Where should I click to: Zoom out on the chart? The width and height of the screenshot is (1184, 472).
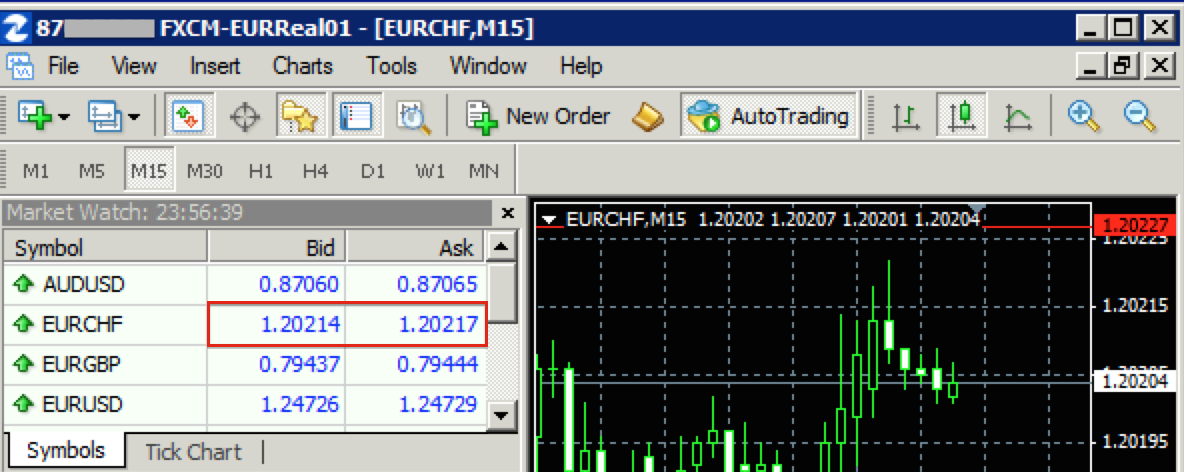click(1139, 116)
